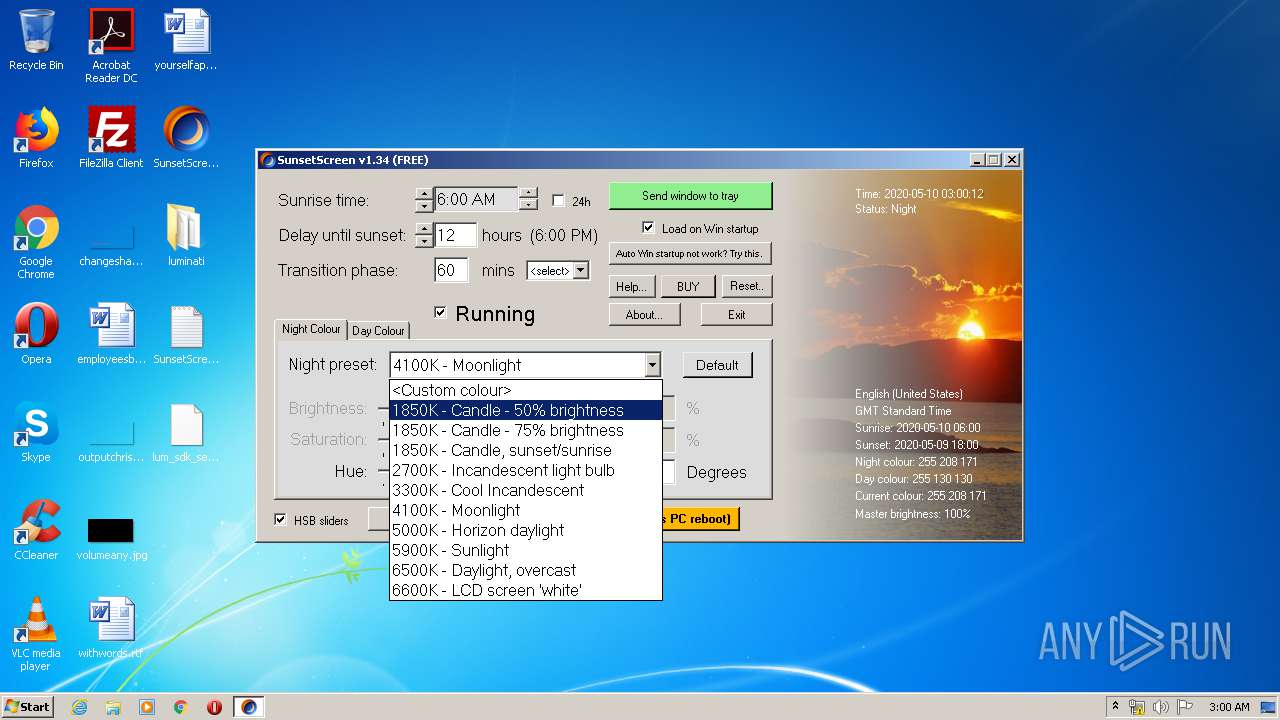Click the transition minutes input field
Viewport: 1280px width, 720px height.
pyautogui.click(x=451, y=270)
